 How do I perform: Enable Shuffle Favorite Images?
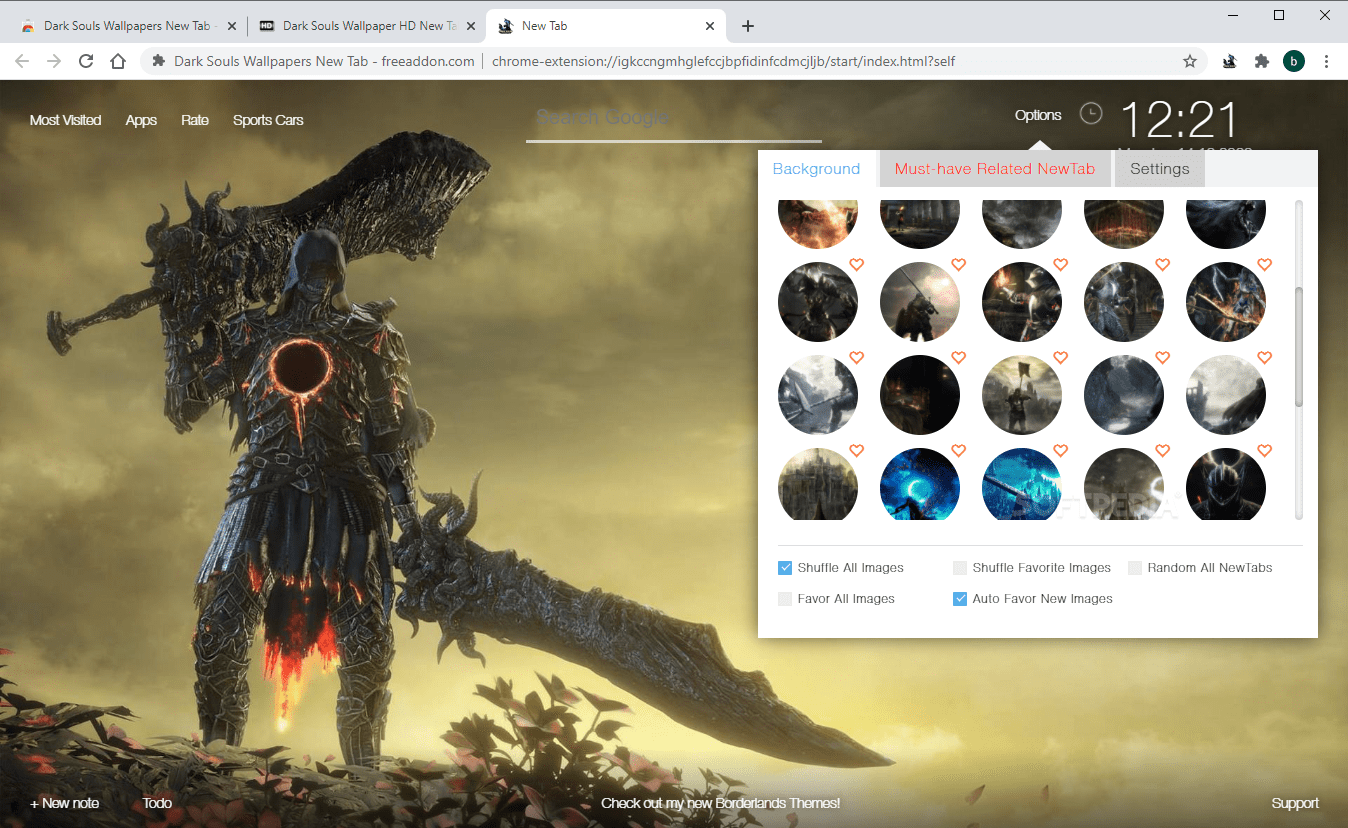coord(960,568)
